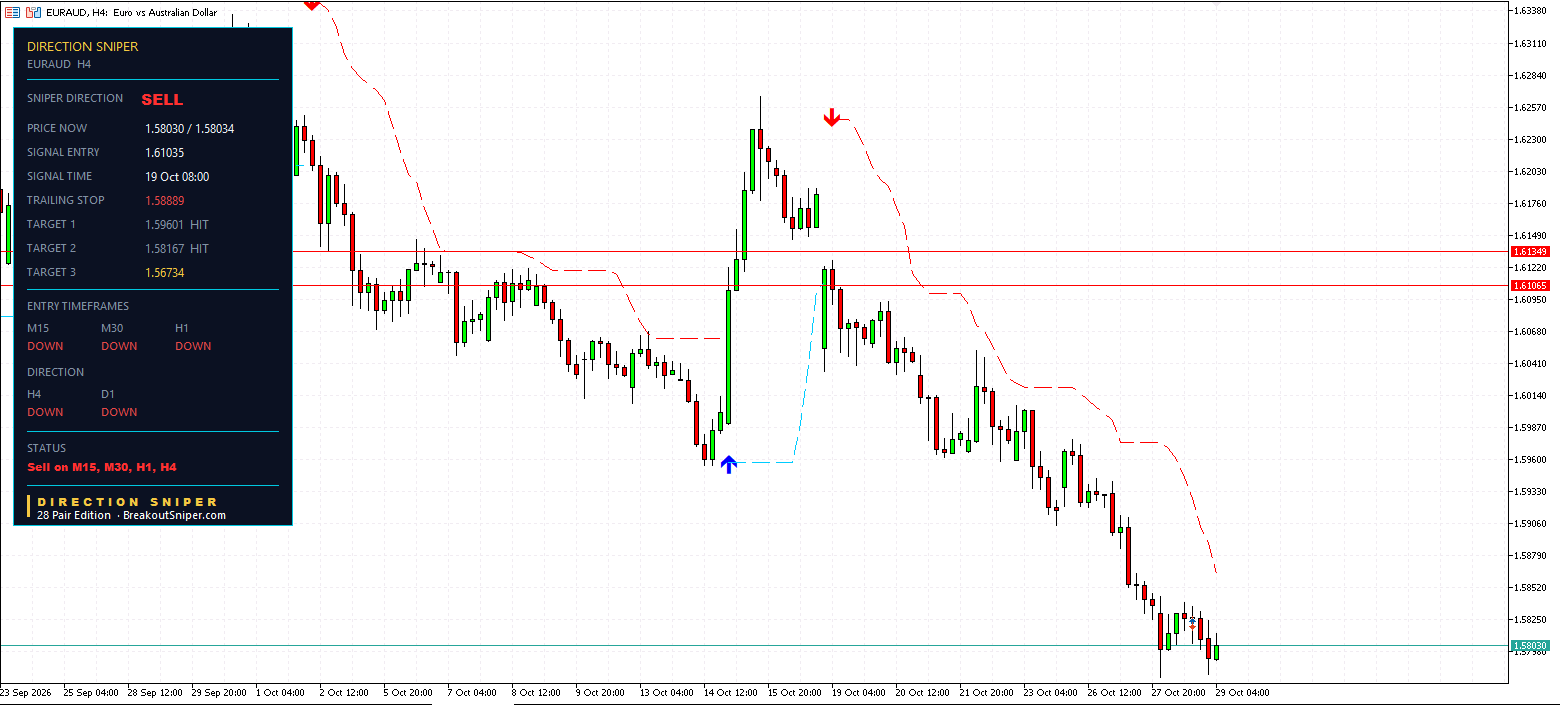
Task: Select the trailing stop value 1.58889
Action: point(165,201)
